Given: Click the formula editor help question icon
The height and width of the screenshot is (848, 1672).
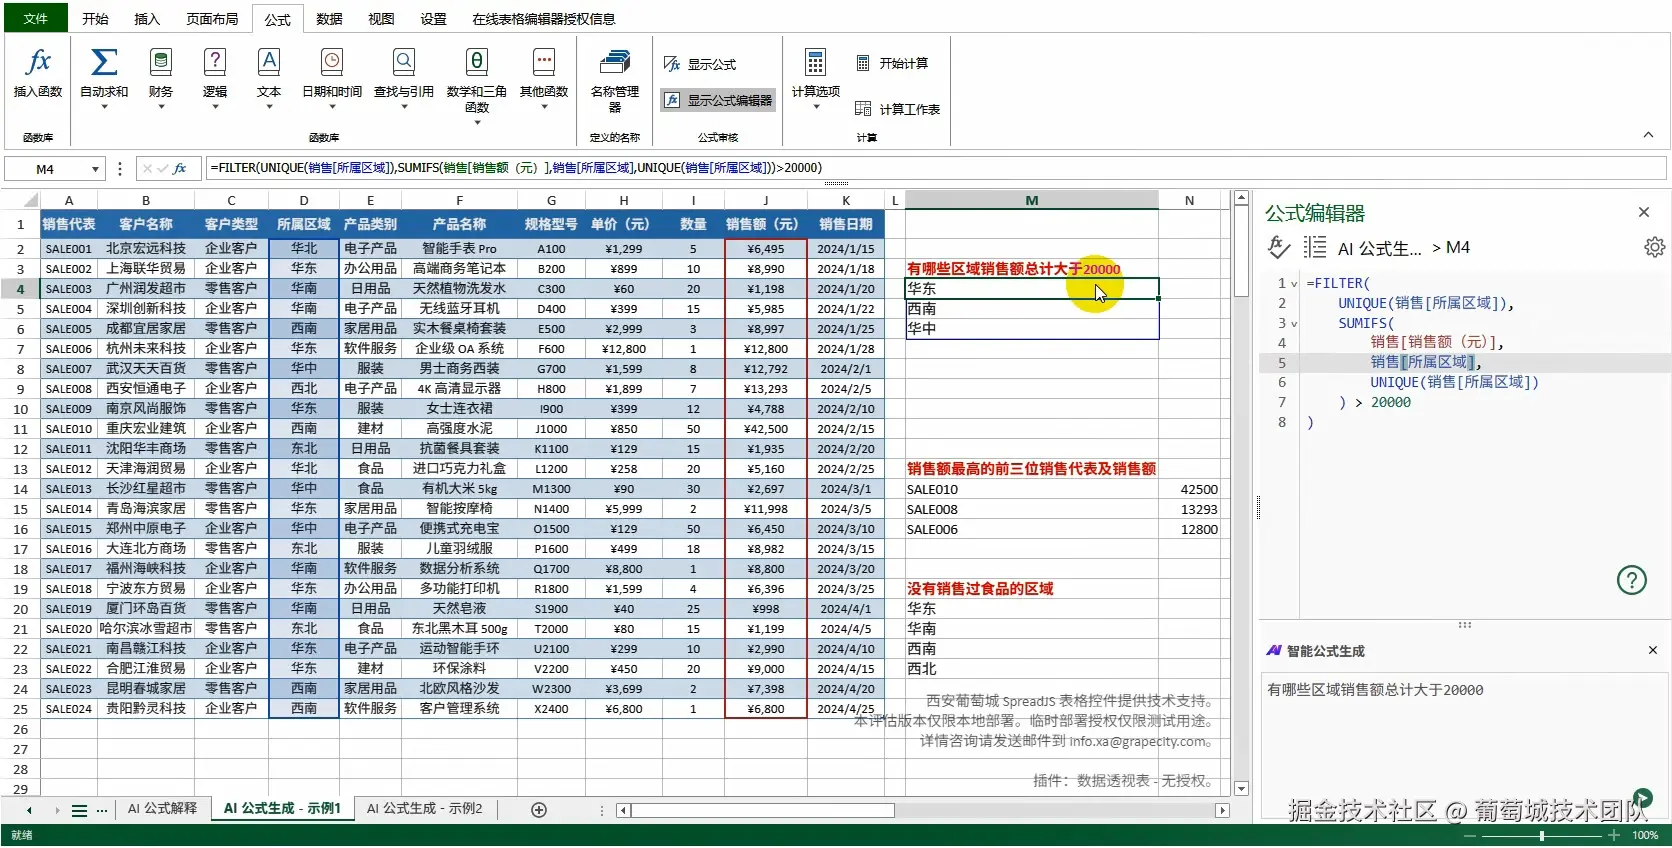Looking at the screenshot, I should (1632, 580).
